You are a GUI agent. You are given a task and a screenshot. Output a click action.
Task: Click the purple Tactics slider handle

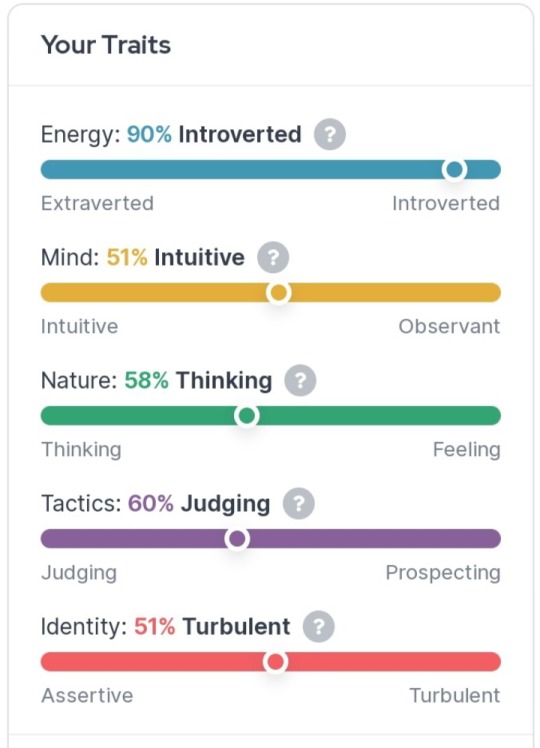237,539
